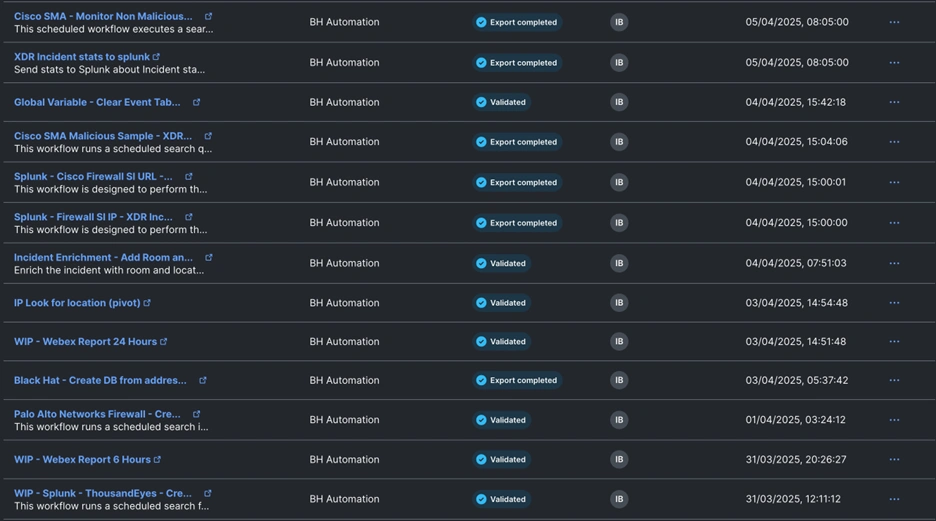The width and height of the screenshot is (936, 521).
Task: Open external link icon for Global Variable - Clear Event Tab
Action: tap(196, 102)
